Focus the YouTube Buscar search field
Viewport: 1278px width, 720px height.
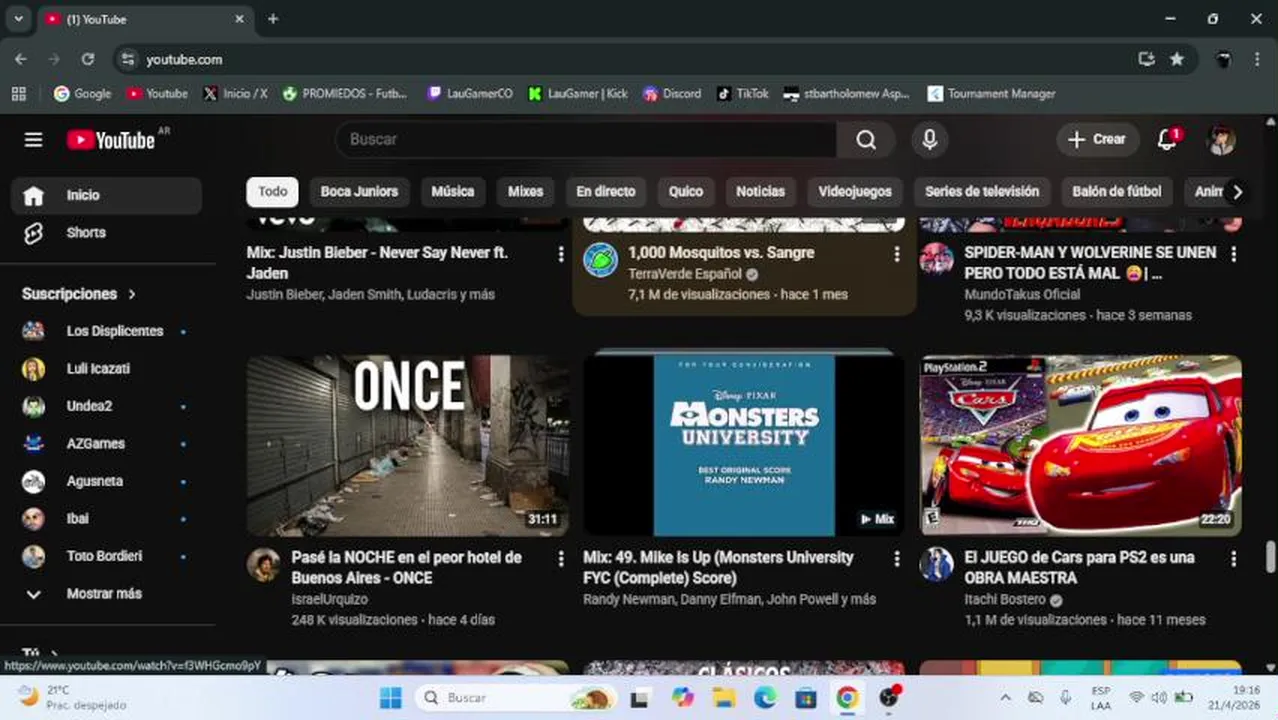[586, 140]
